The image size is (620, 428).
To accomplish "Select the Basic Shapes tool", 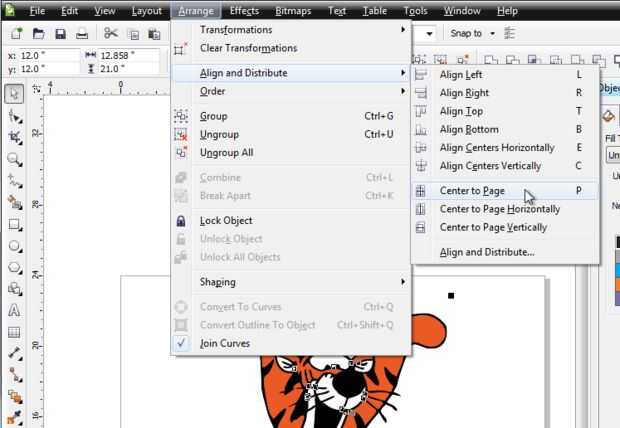I will point(15,289).
